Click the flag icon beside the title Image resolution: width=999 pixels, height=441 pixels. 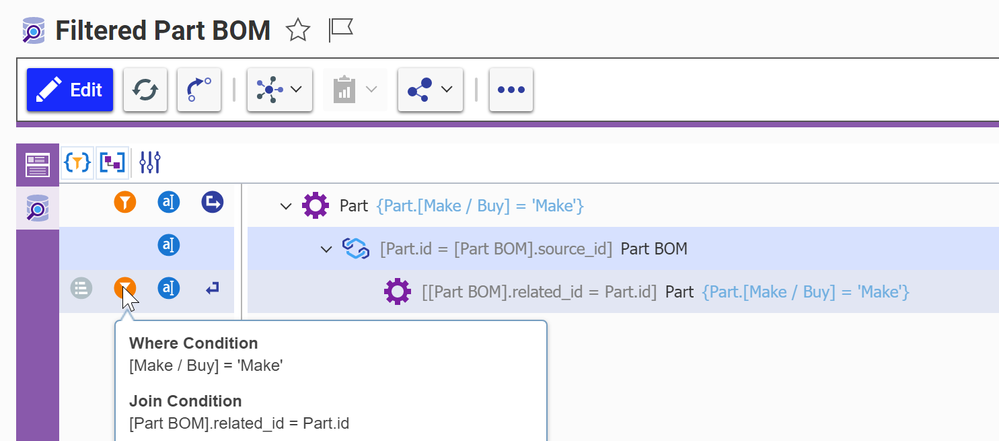[342, 31]
